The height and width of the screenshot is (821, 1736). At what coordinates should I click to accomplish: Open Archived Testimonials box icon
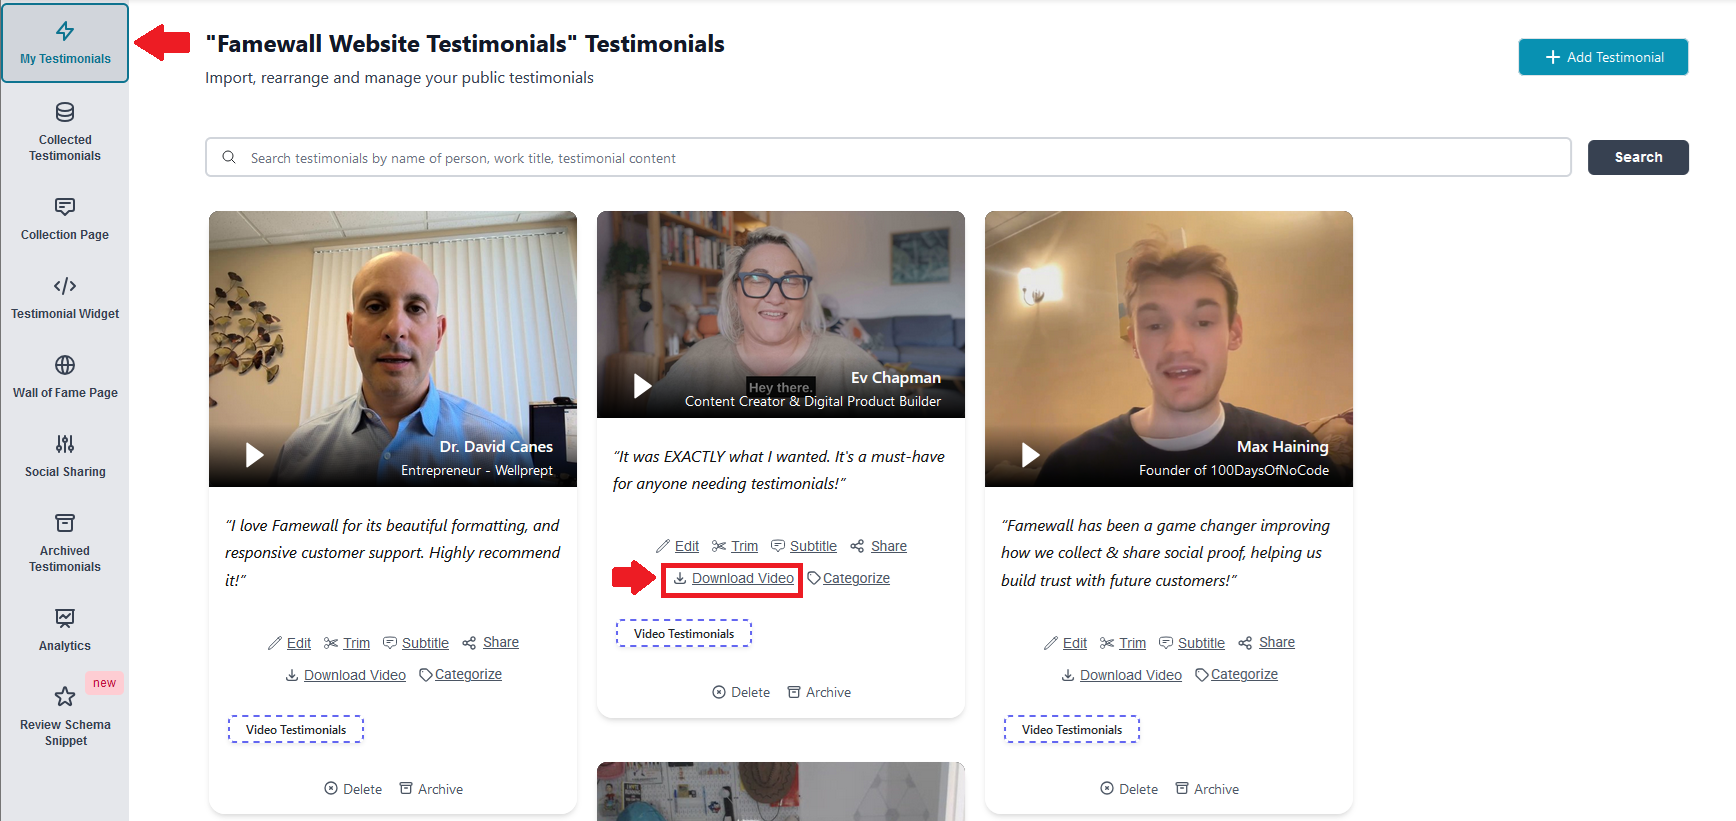coord(65,523)
